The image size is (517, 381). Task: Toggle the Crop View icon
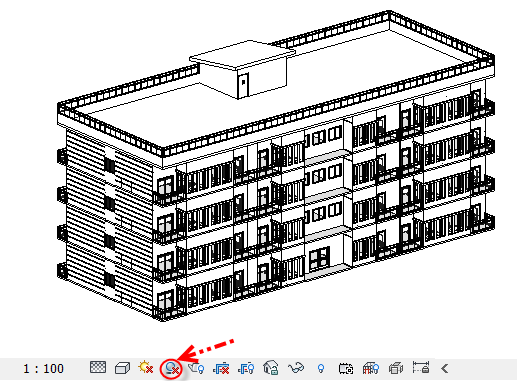[221, 368]
